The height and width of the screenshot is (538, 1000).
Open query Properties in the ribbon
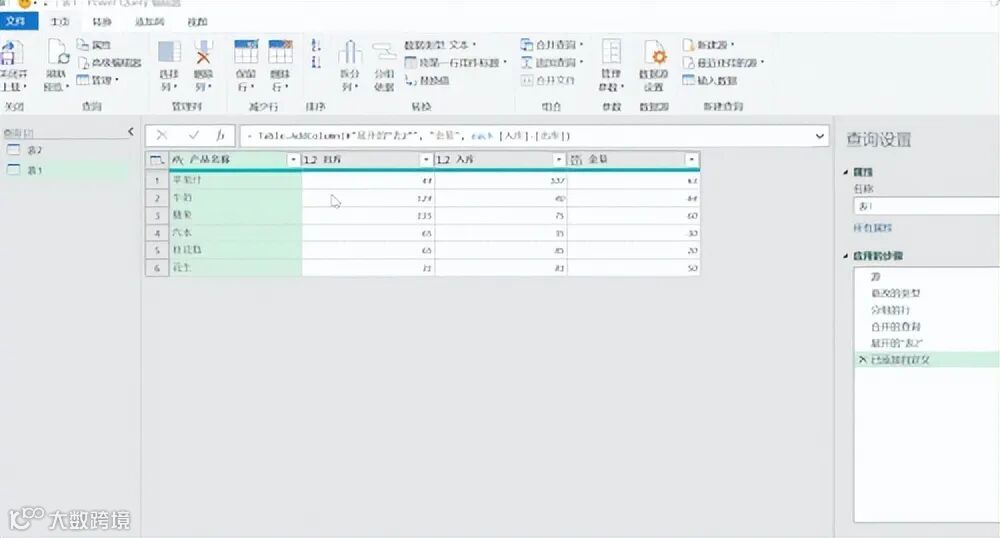point(94,45)
